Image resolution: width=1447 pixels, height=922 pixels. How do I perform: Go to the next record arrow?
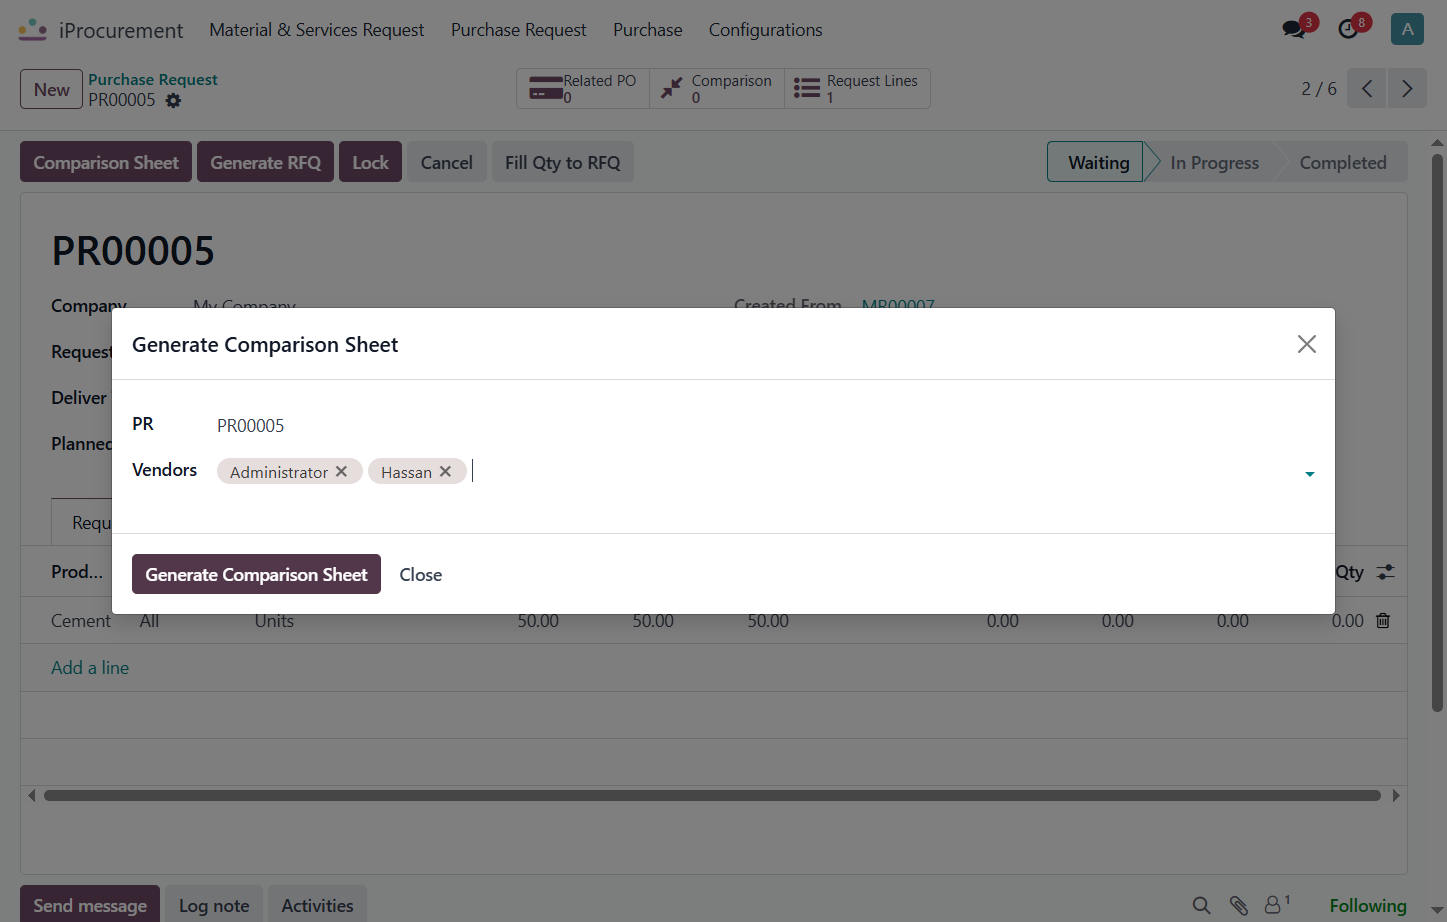[1407, 89]
